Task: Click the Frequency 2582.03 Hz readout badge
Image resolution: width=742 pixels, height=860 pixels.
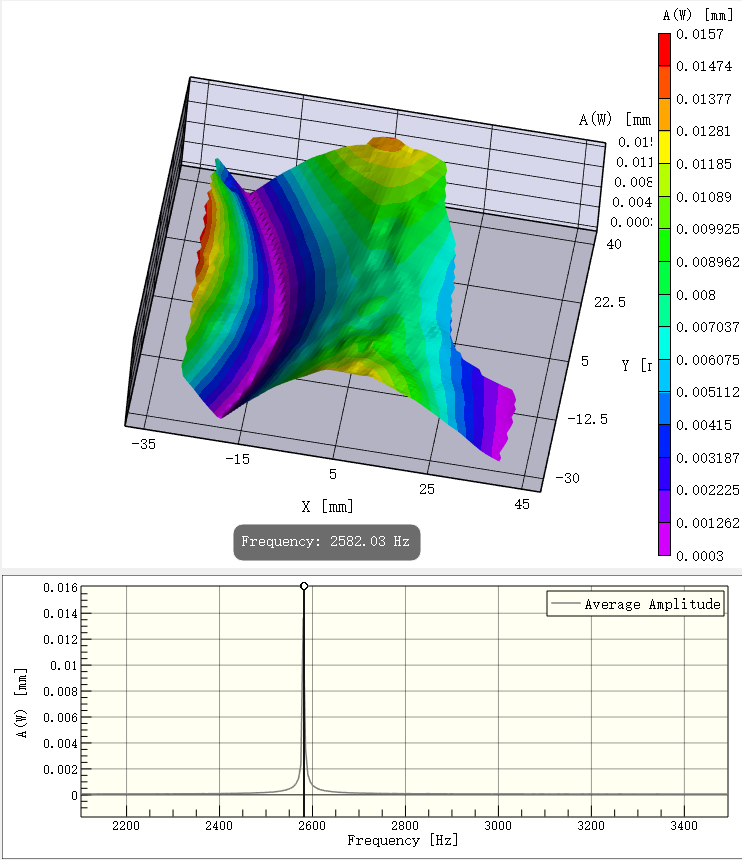Action: click(x=326, y=542)
